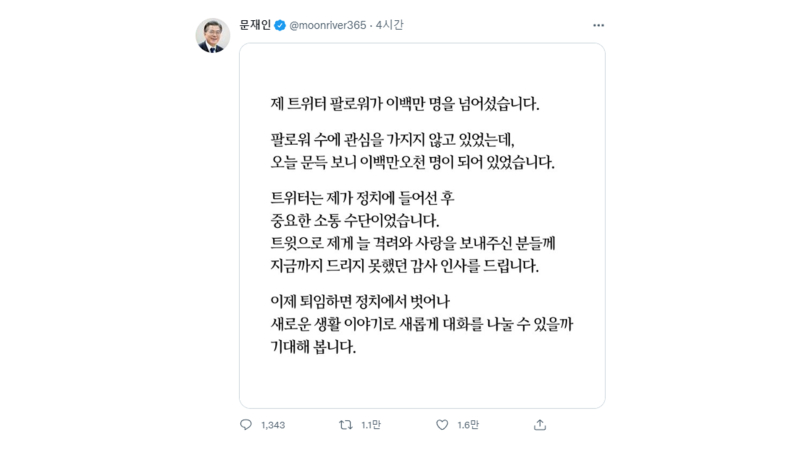
Task: Click the final image line '기대해 봅니다'
Action: 314,349
